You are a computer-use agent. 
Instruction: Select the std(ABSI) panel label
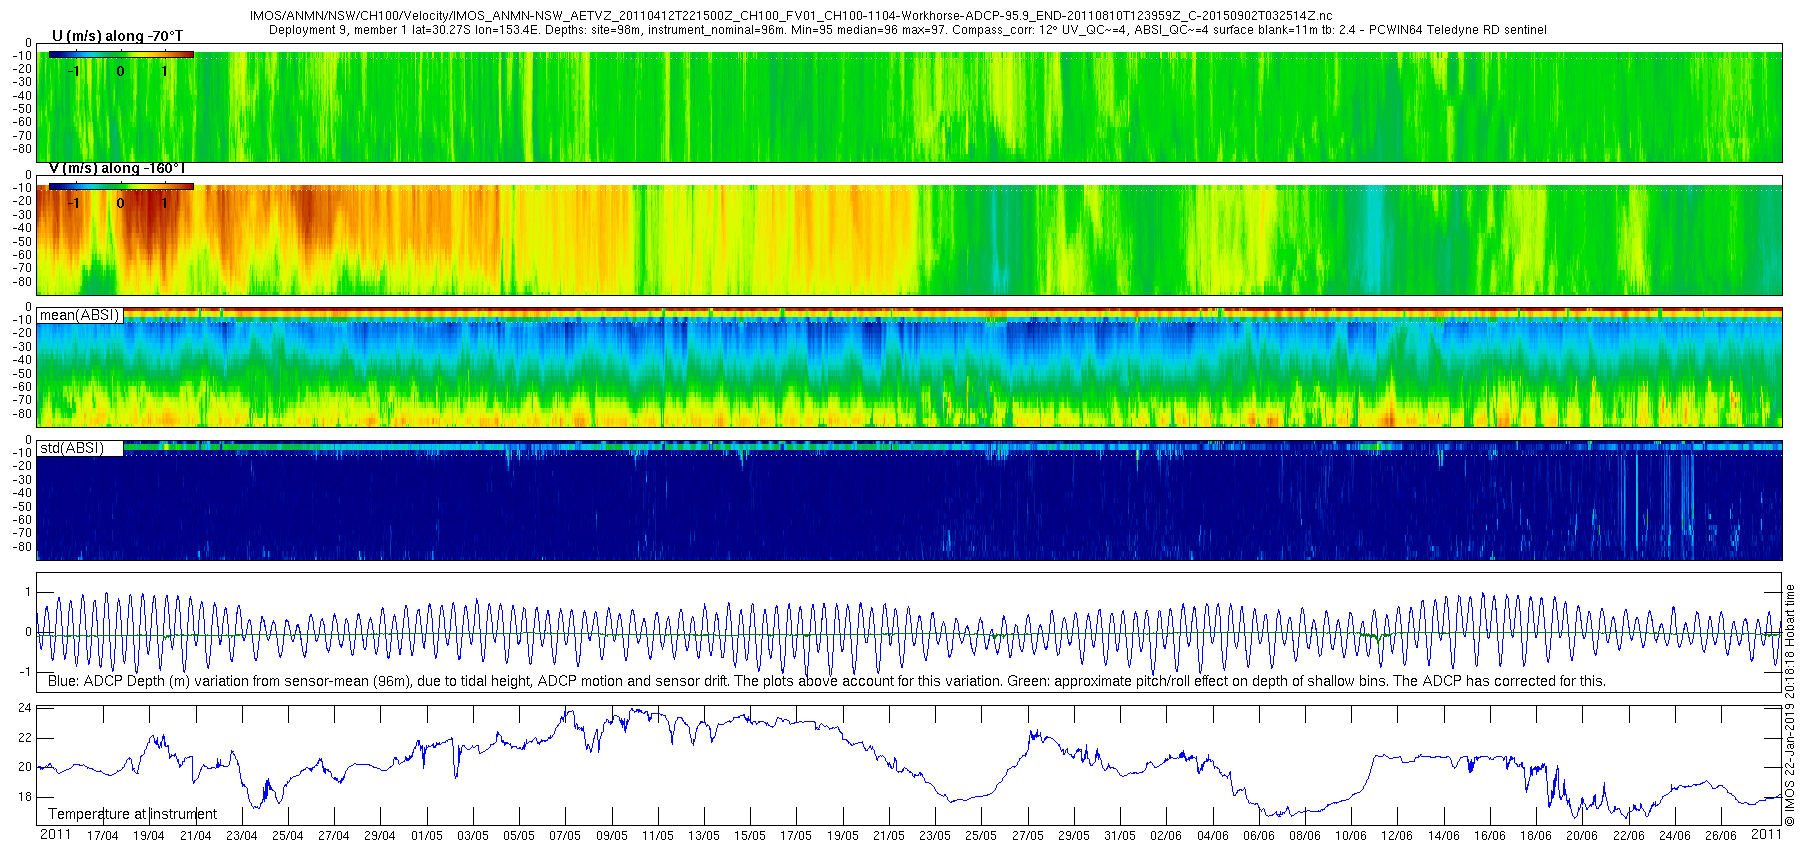80,448
